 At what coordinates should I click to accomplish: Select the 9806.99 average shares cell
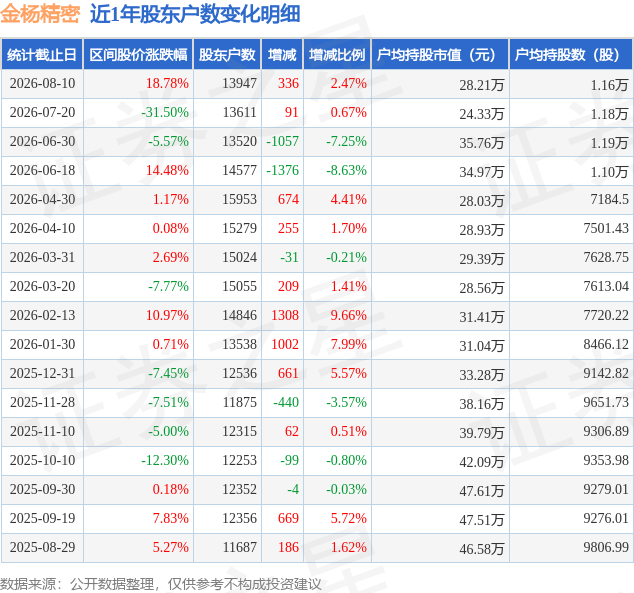click(x=606, y=547)
